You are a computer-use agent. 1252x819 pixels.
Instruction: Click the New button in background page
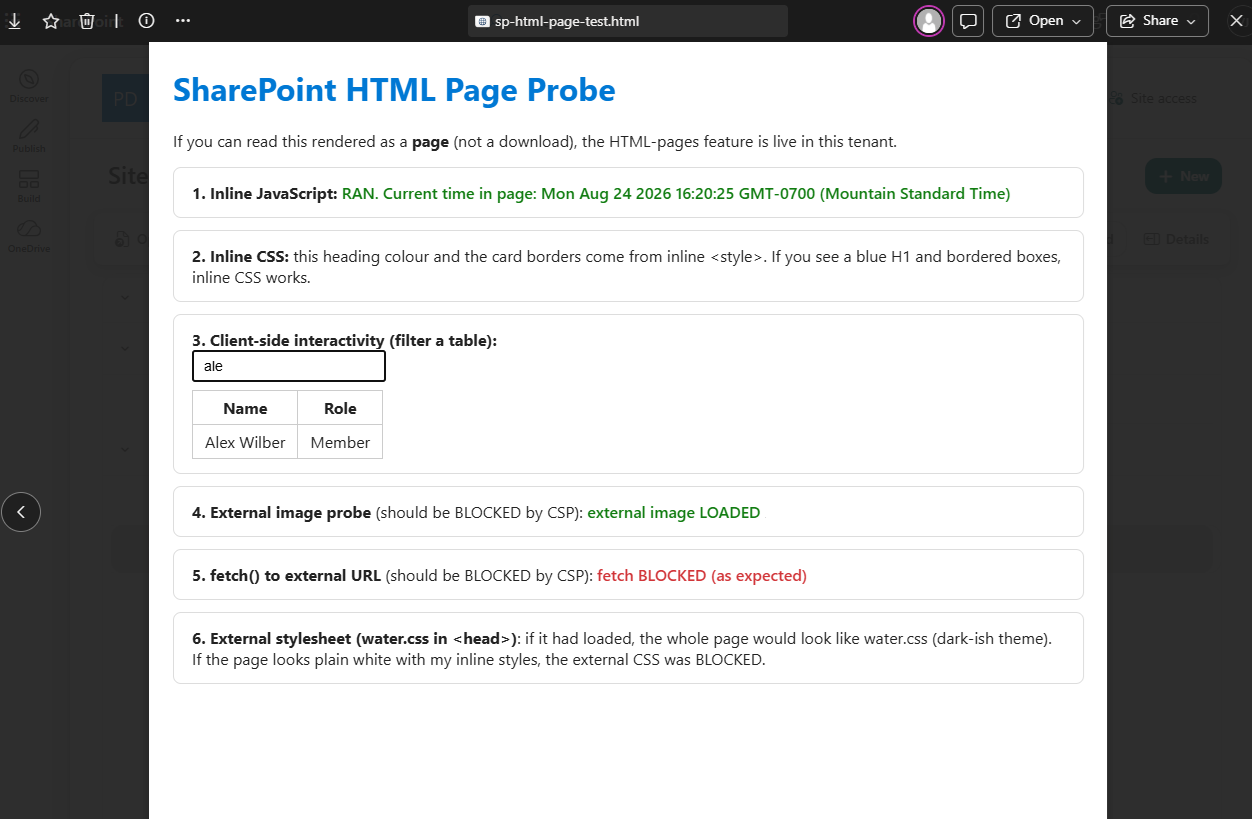click(1183, 176)
